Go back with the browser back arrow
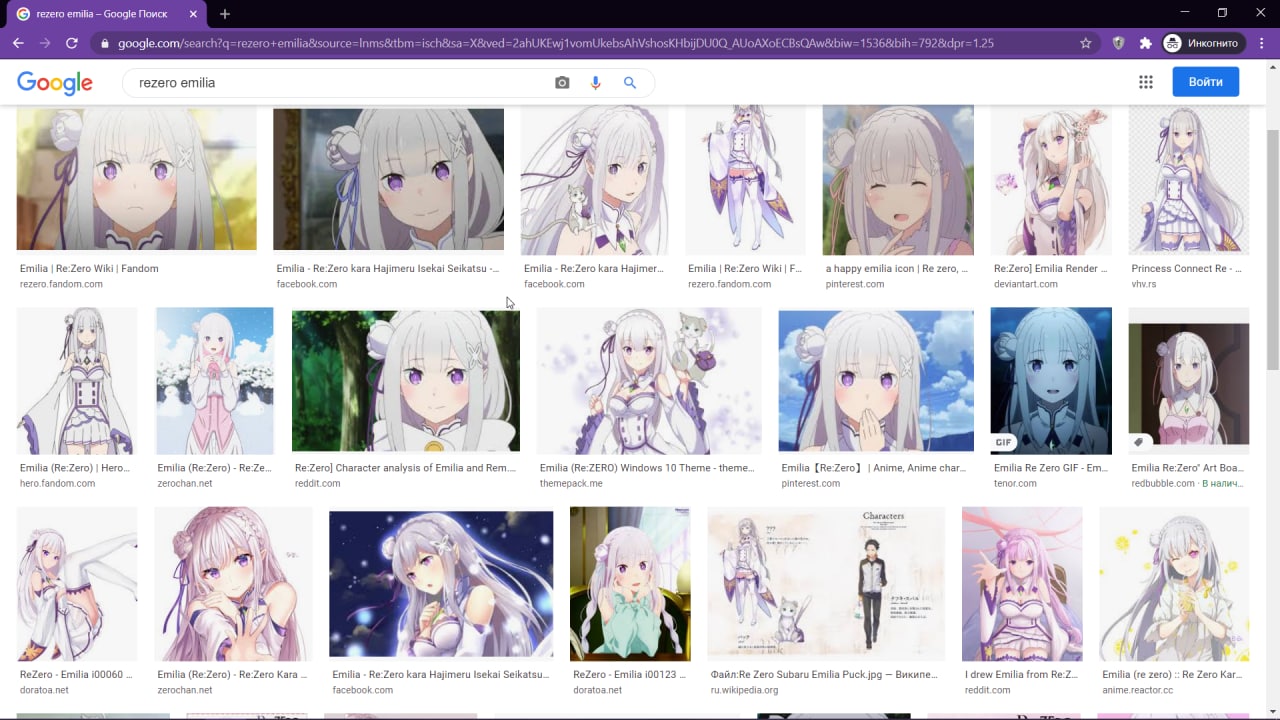This screenshot has width=1280, height=720. [x=18, y=43]
